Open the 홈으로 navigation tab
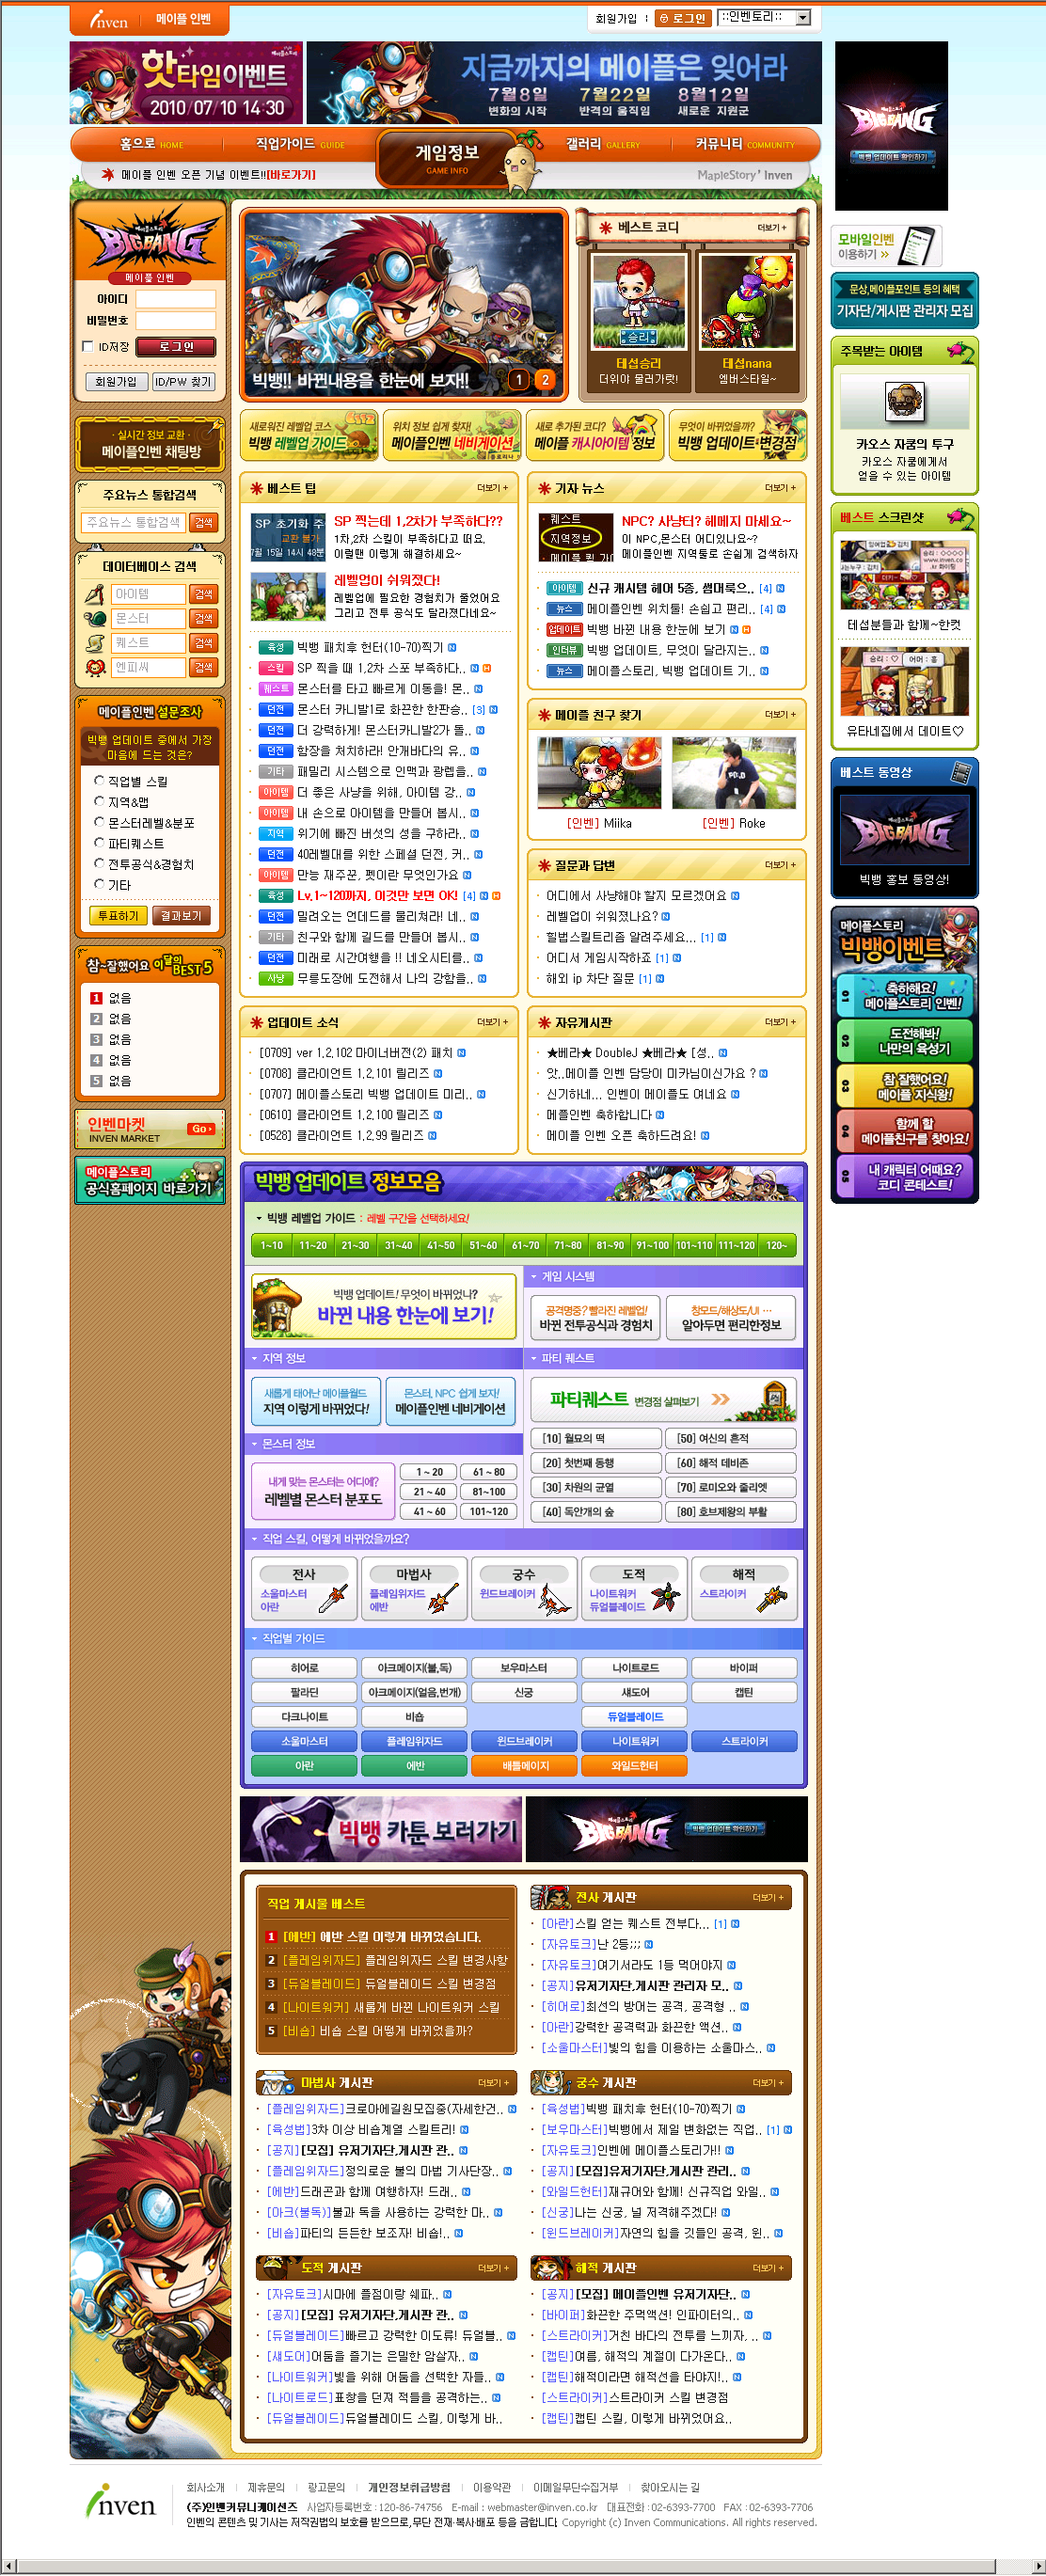 pyautogui.click(x=152, y=144)
